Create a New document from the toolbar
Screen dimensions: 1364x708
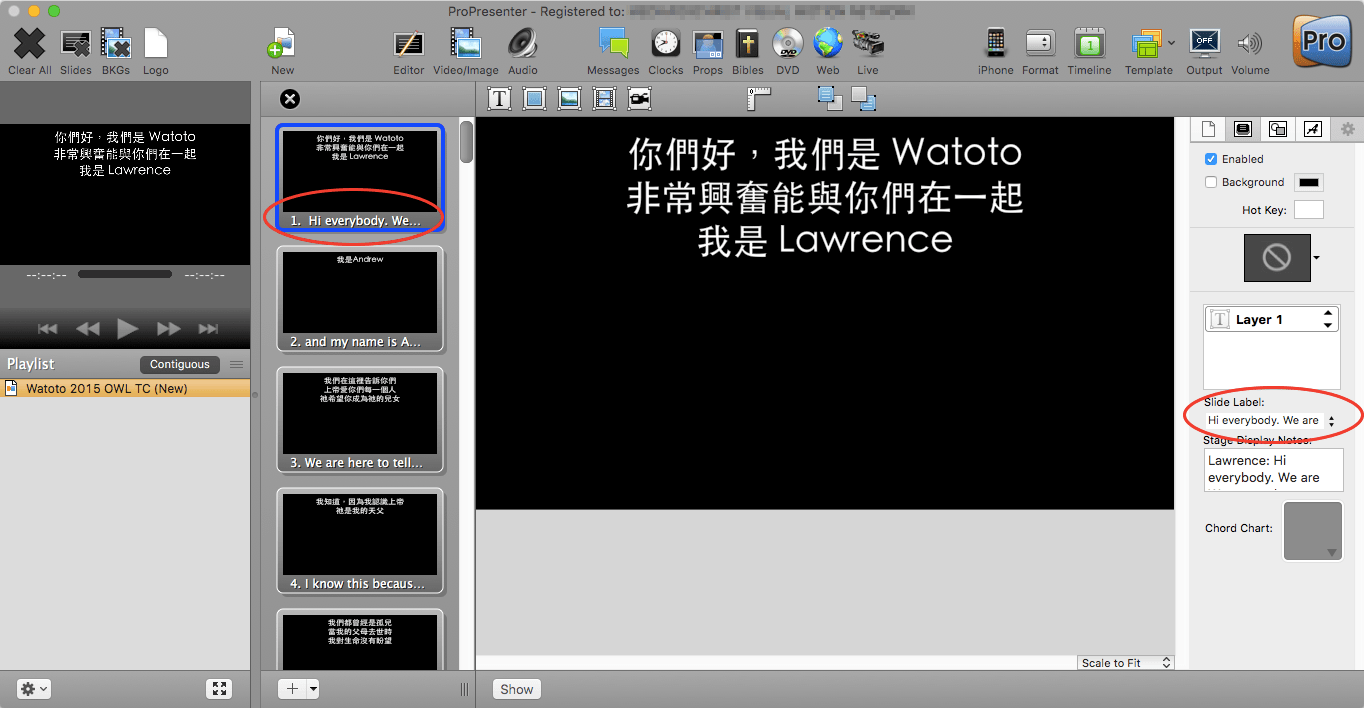pyautogui.click(x=282, y=44)
